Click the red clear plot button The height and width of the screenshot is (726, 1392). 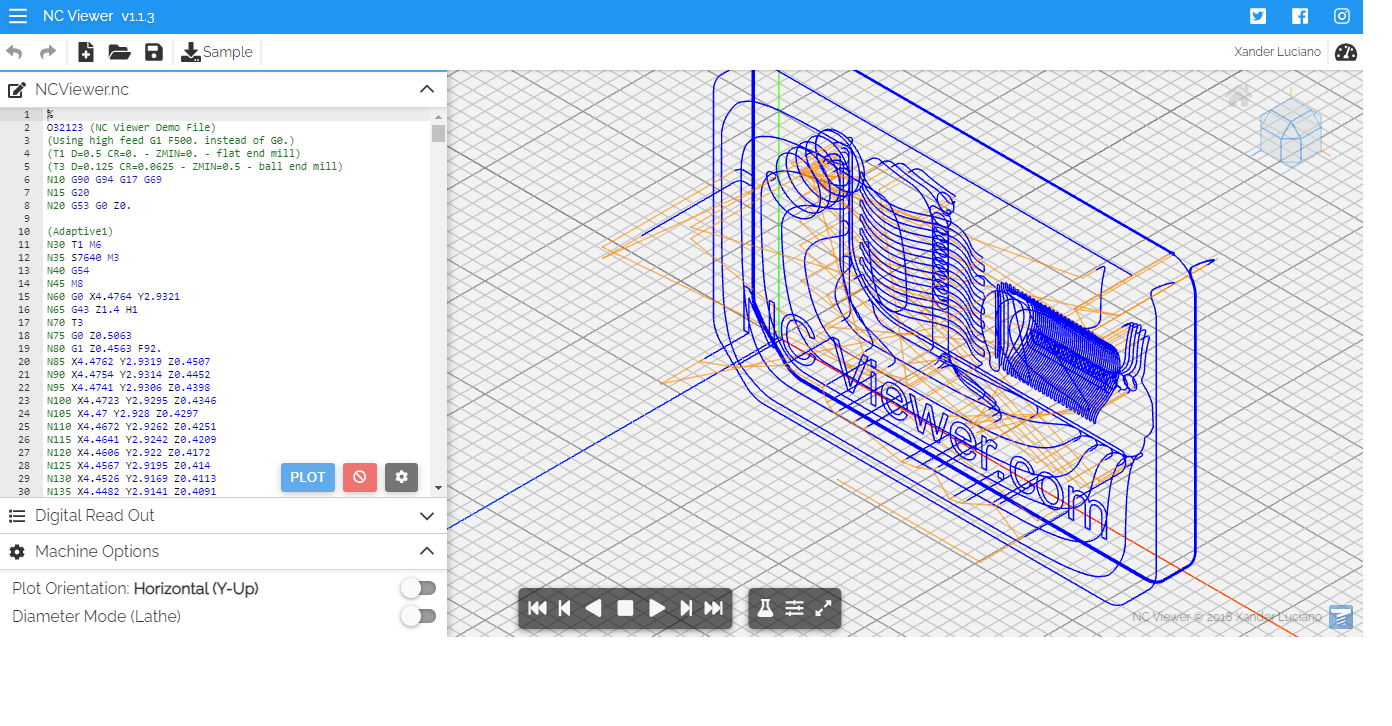pyautogui.click(x=360, y=477)
